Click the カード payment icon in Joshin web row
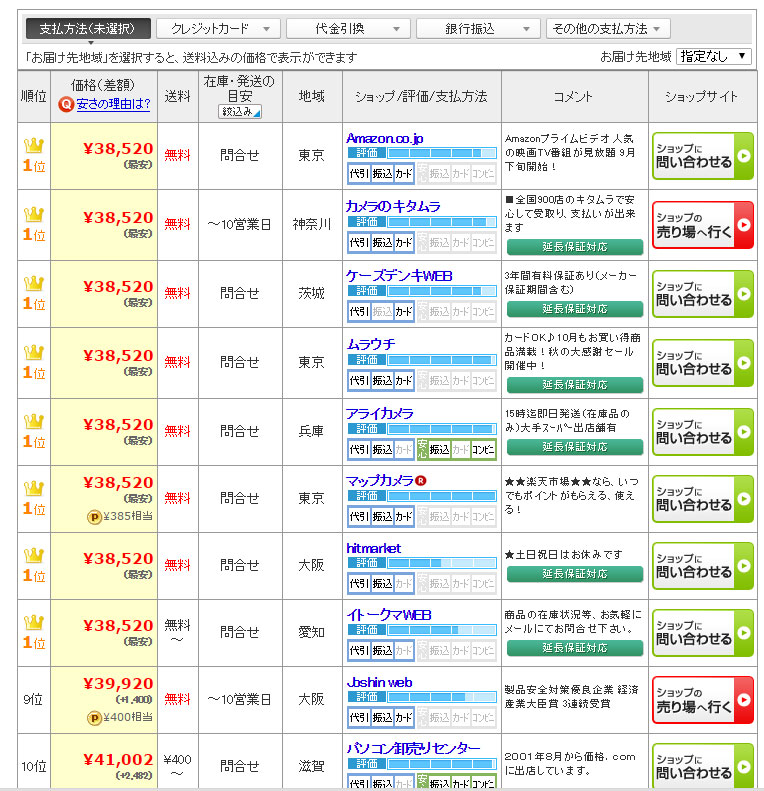 click(404, 718)
